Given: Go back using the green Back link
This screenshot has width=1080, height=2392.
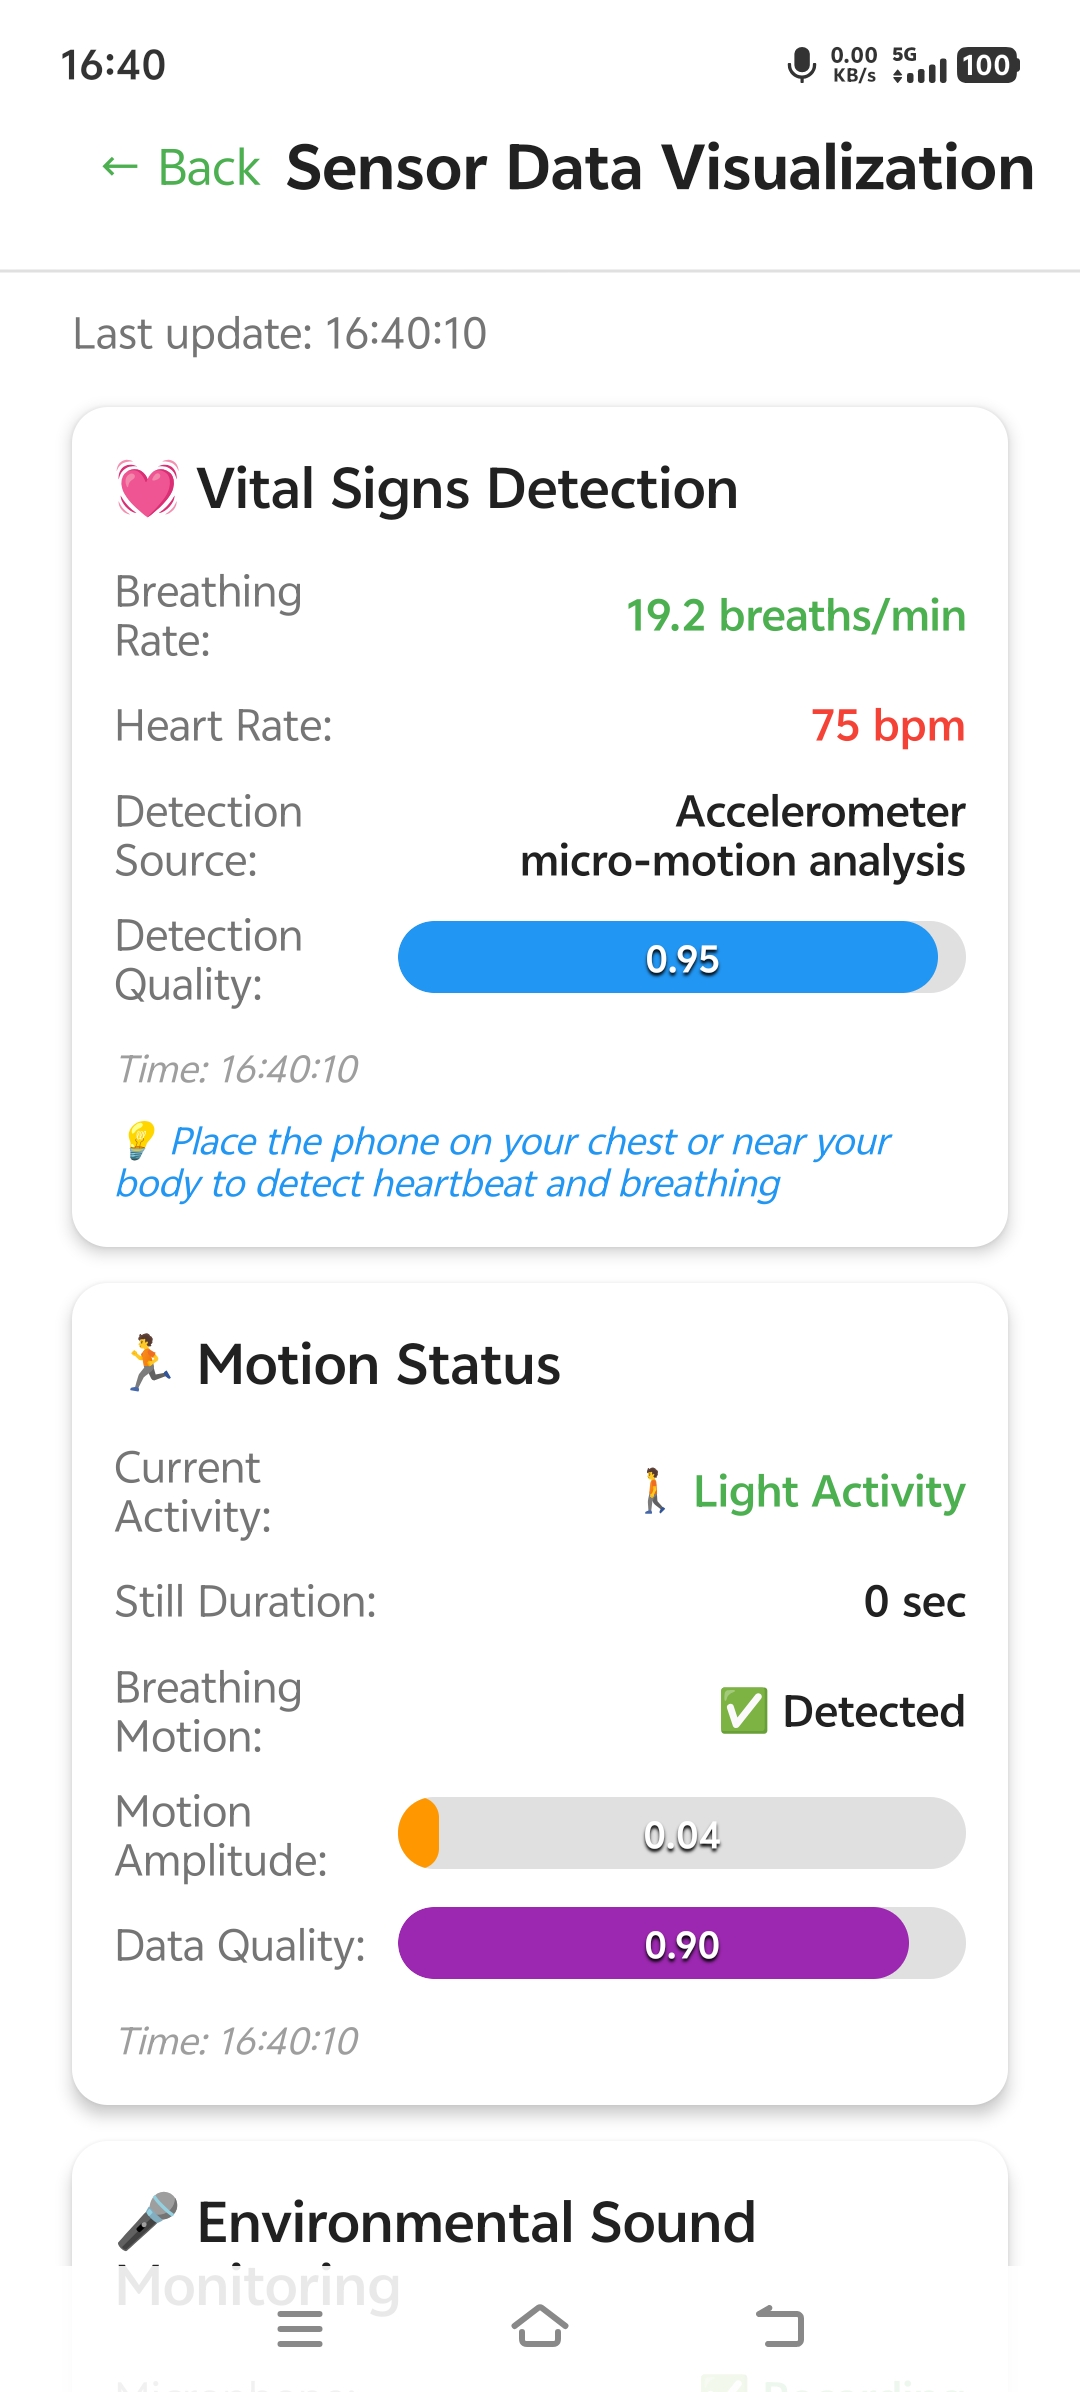Looking at the screenshot, I should (181, 167).
